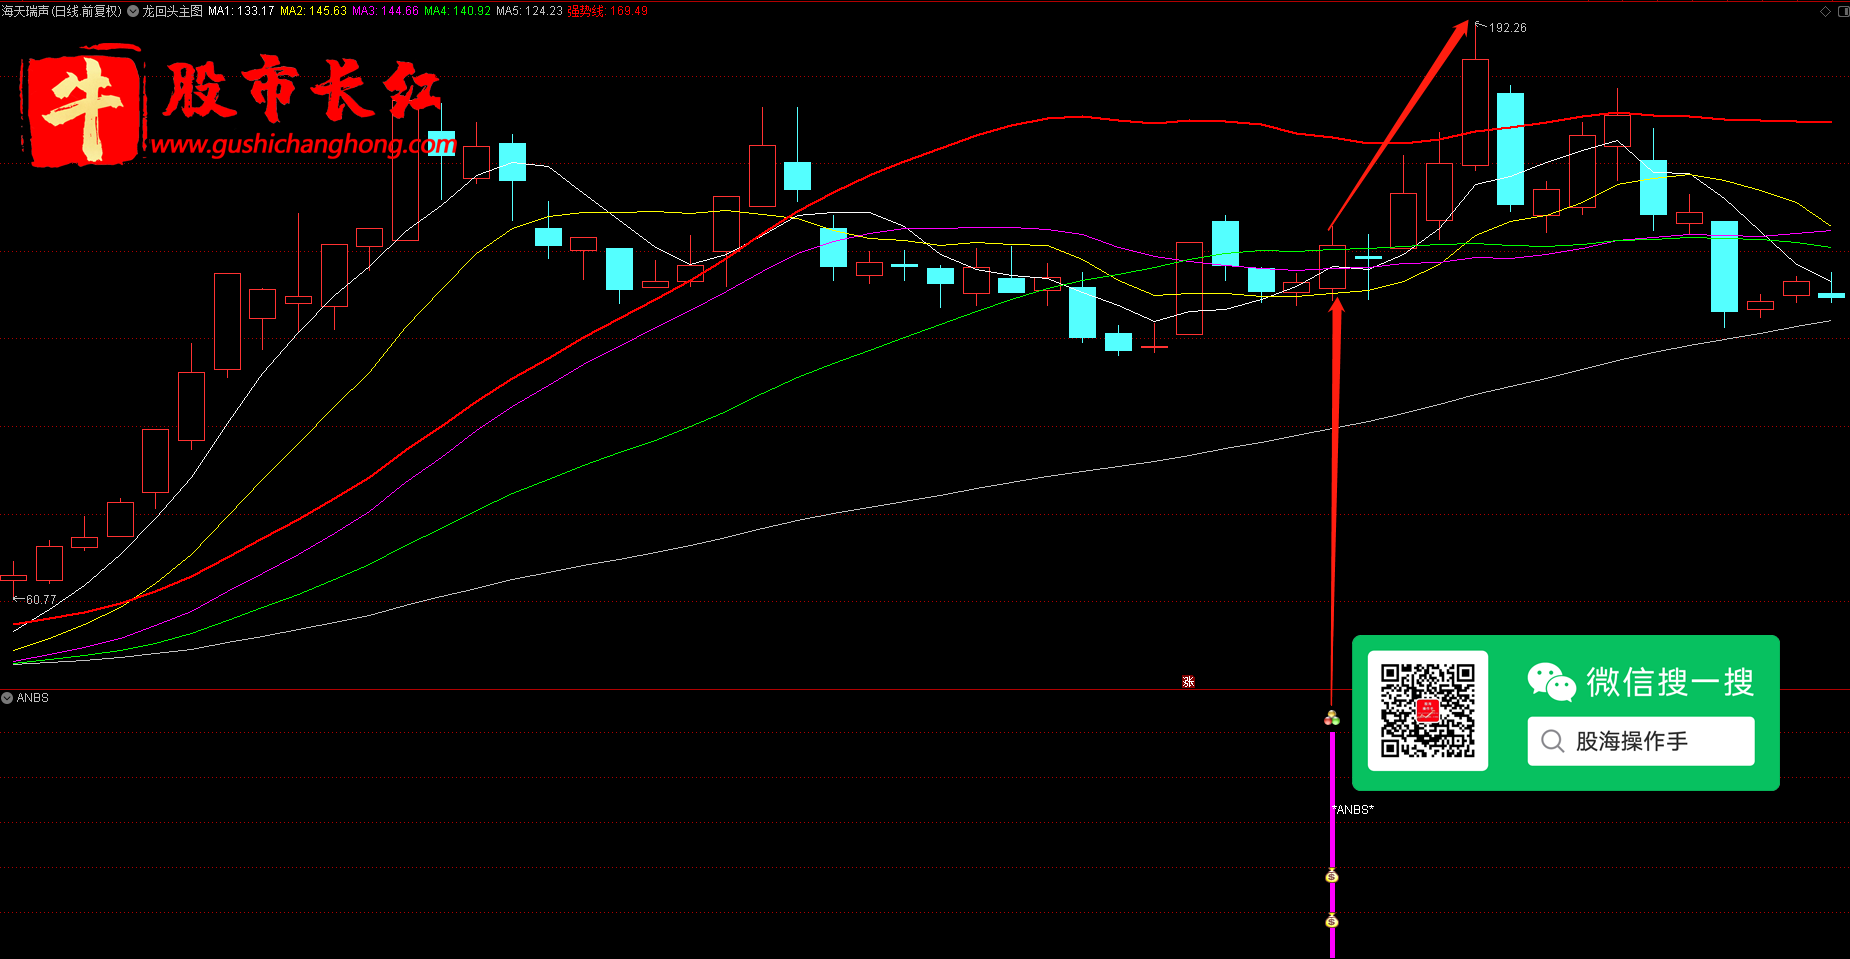The height and width of the screenshot is (959, 1850).
Task: Click the yellow MA2: 145.63 label
Action: tap(313, 11)
